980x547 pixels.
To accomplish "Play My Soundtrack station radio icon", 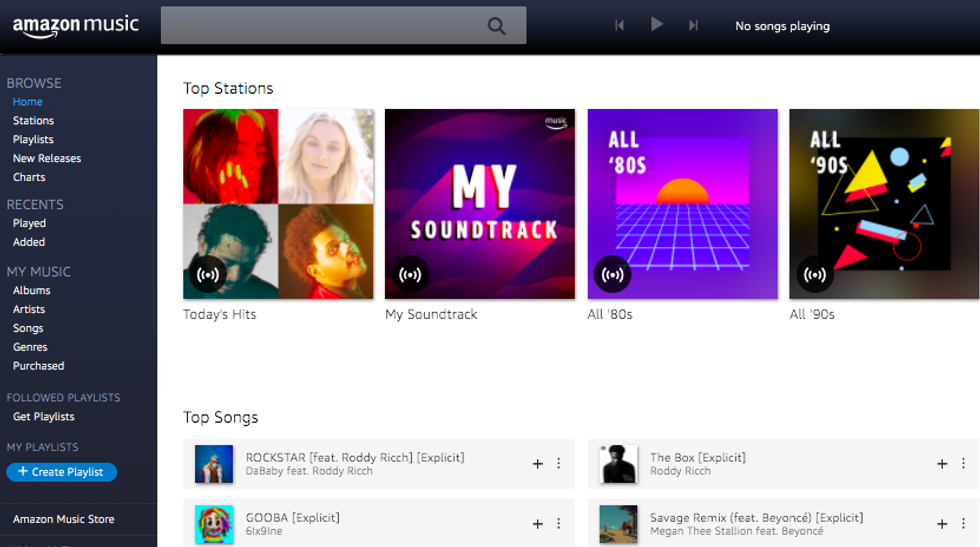I will 410,274.
